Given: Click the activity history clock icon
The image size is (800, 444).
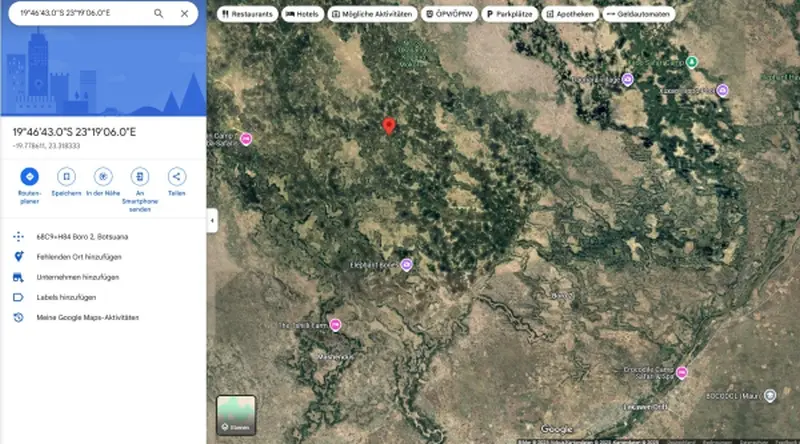Looking at the screenshot, I should tap(18, 317).
